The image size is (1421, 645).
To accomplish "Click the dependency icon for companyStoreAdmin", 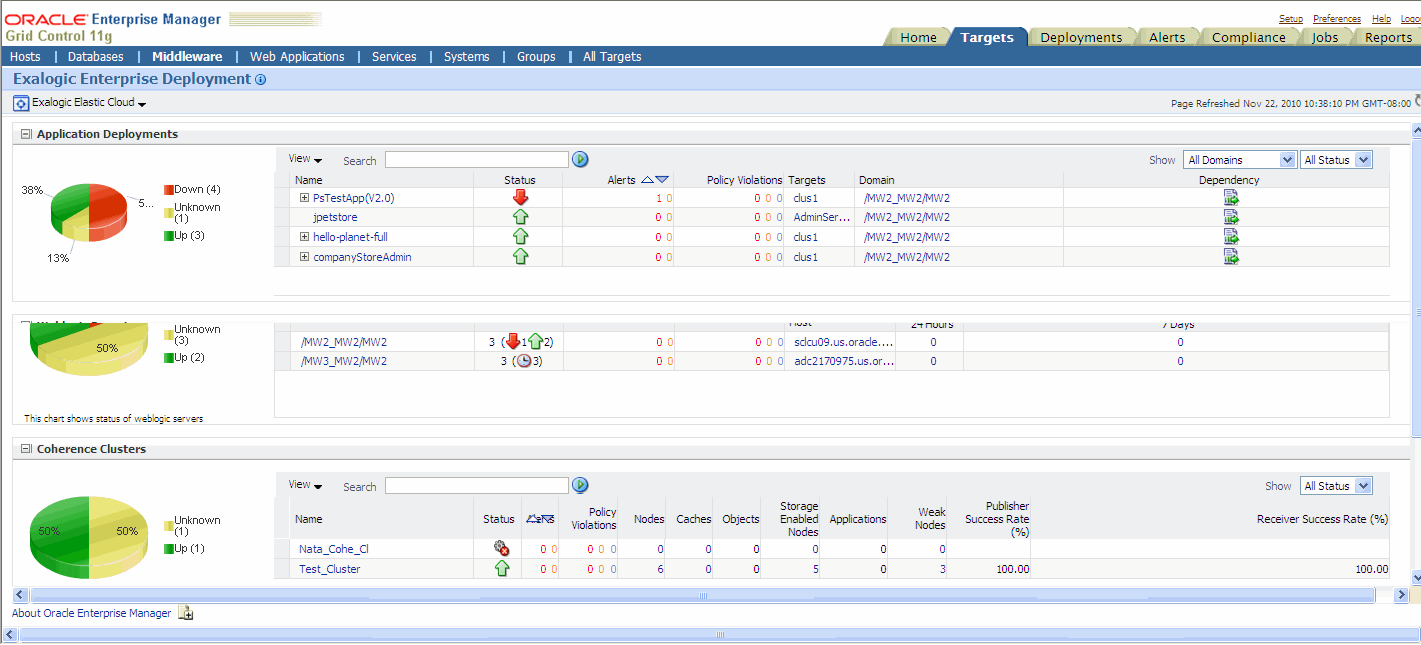I will [1231, 257].
